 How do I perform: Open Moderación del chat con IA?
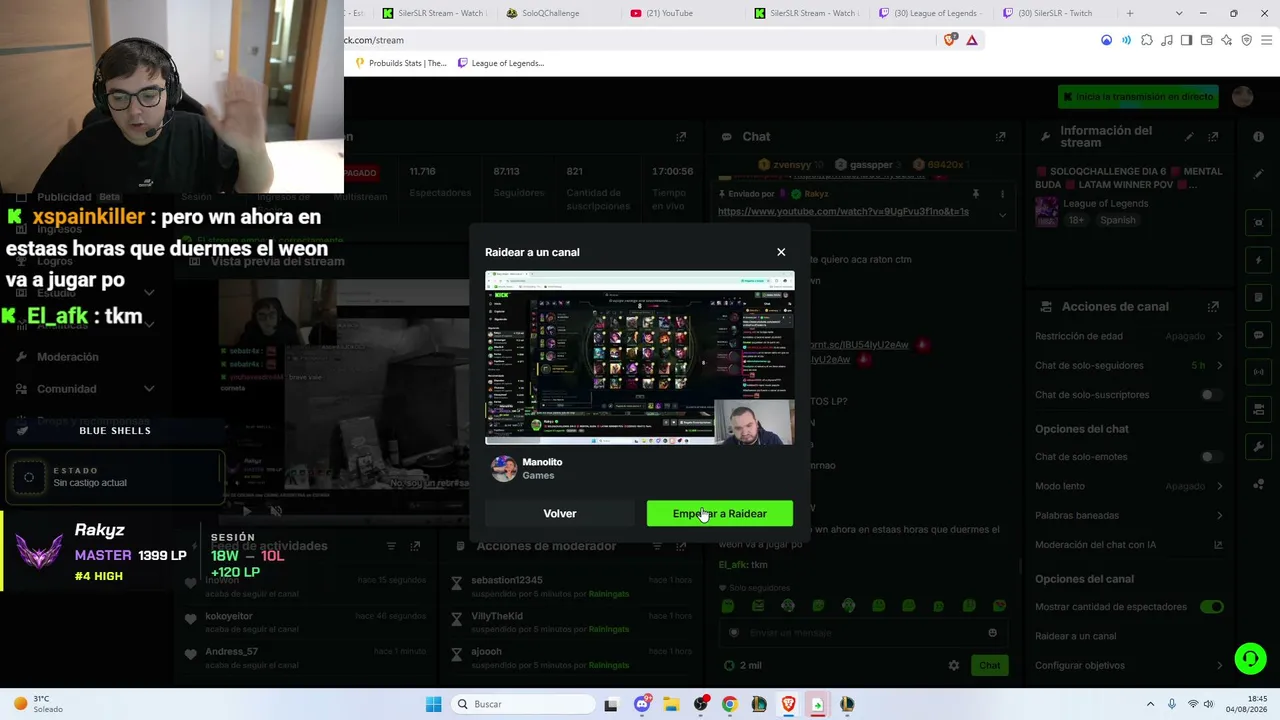tap(1128, 545)
